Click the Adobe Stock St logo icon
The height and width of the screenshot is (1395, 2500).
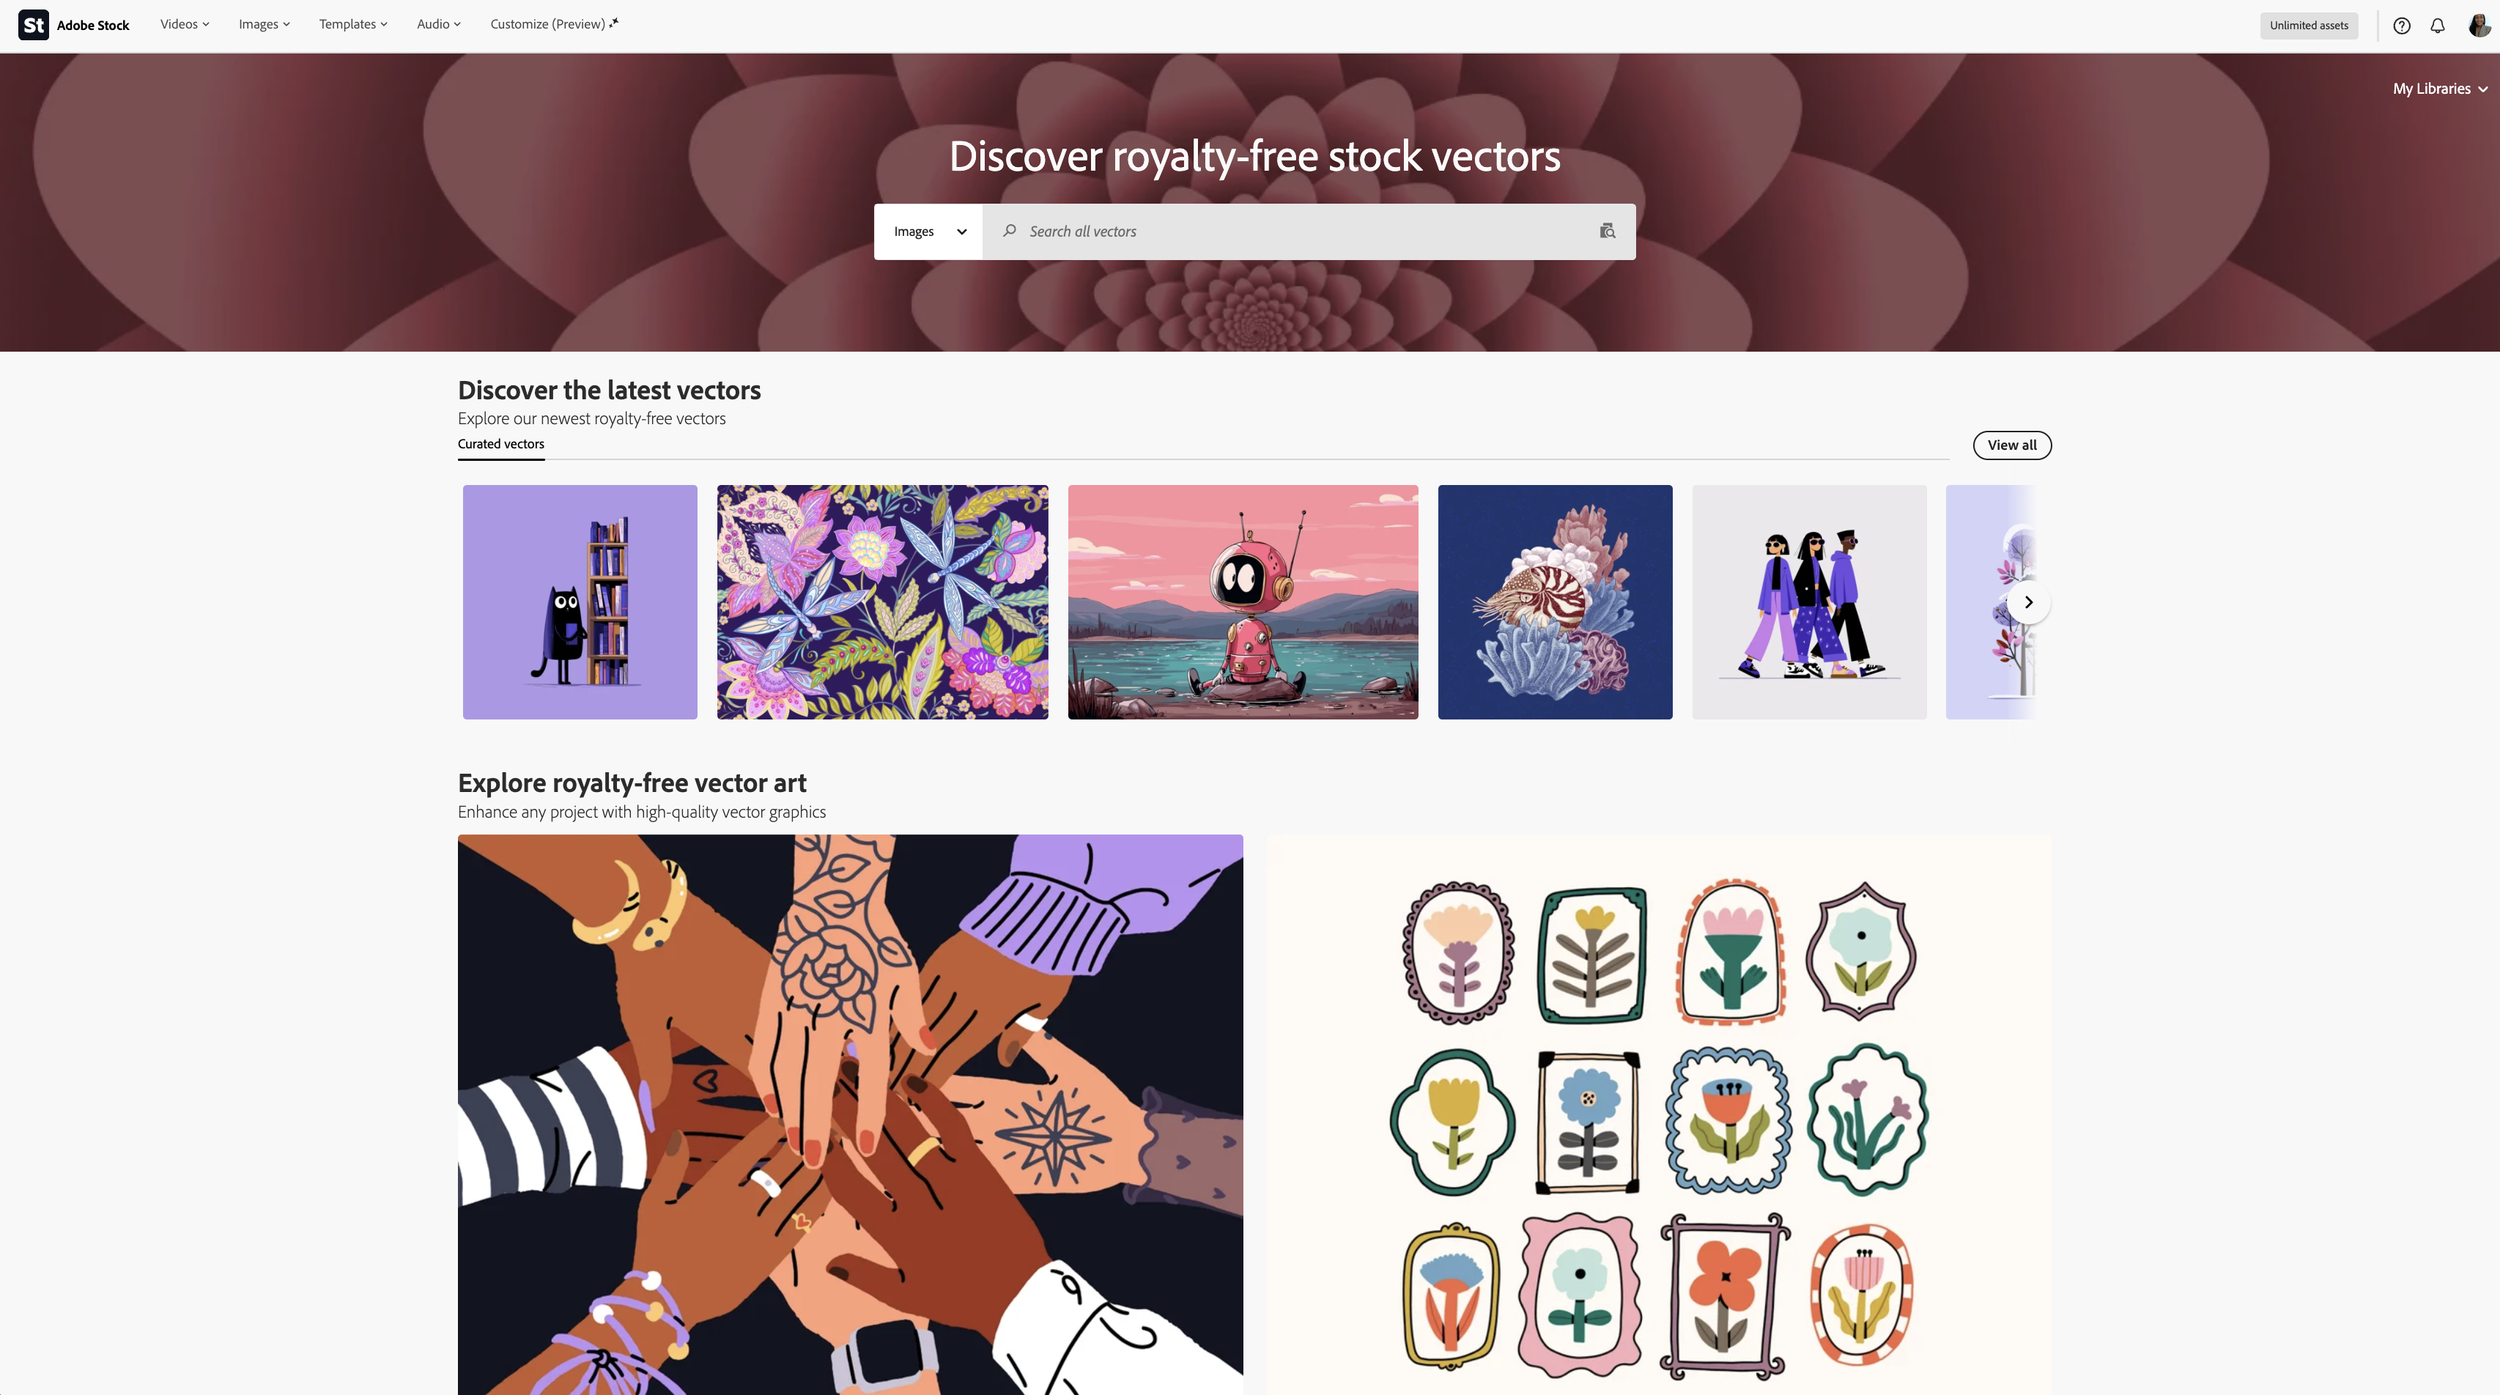tap(33, 25)
